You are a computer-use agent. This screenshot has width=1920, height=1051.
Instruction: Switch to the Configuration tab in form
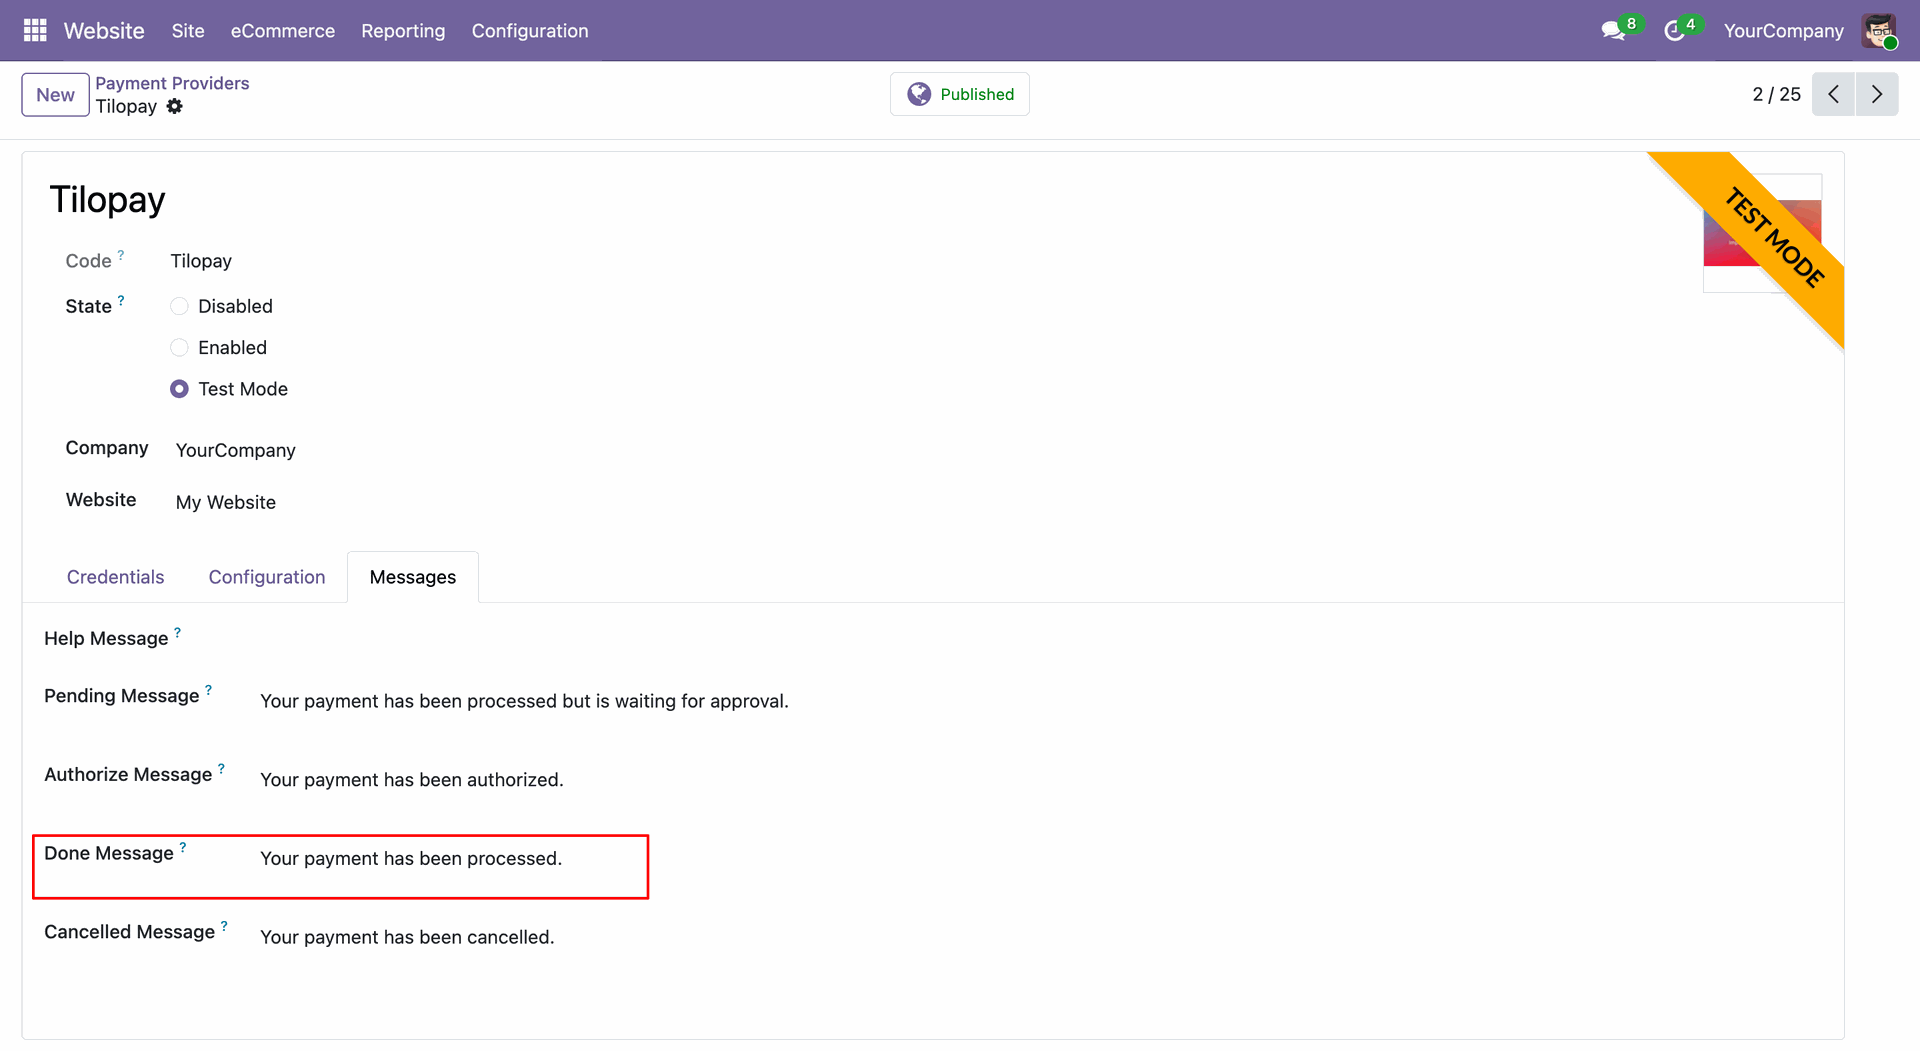(267, 577)
